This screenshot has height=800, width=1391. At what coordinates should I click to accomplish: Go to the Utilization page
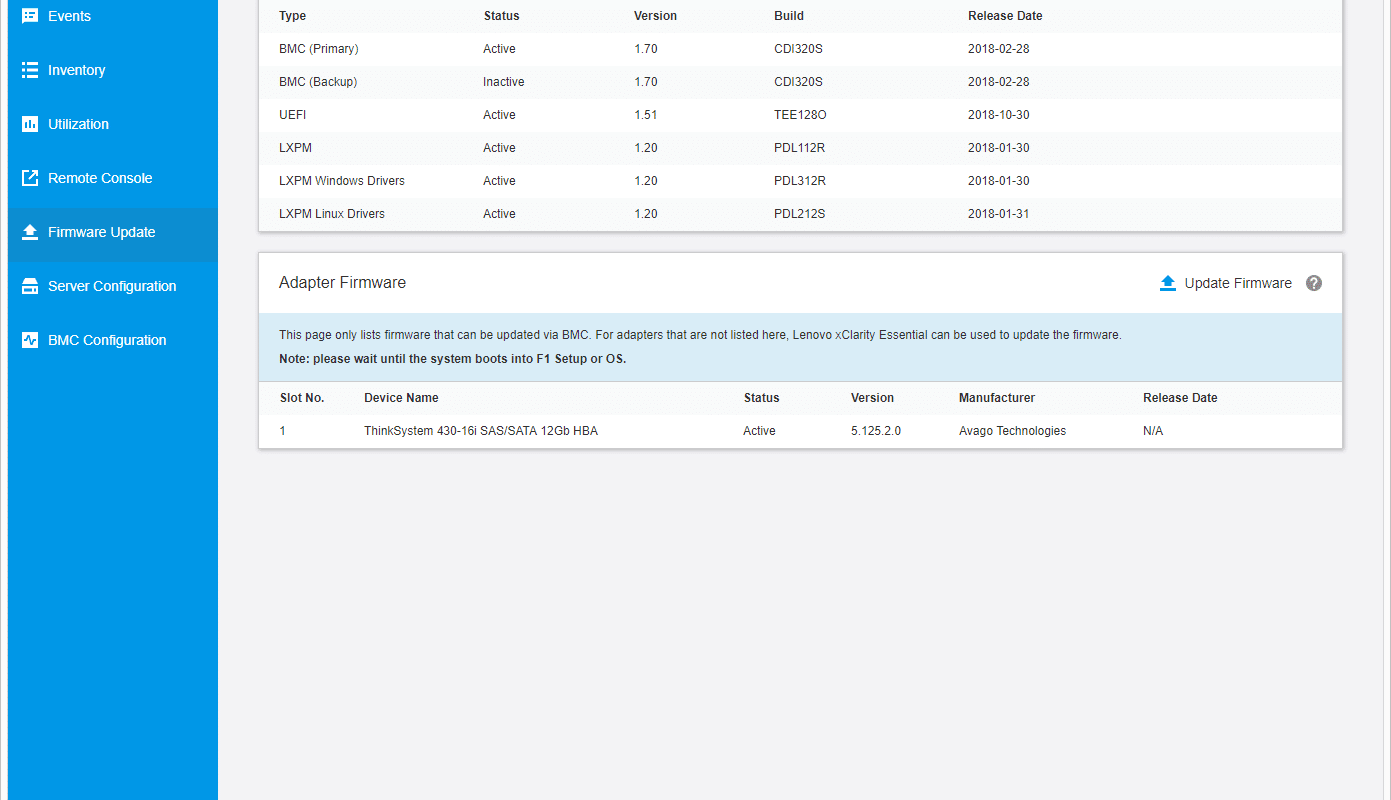click(x=112, y=124)
